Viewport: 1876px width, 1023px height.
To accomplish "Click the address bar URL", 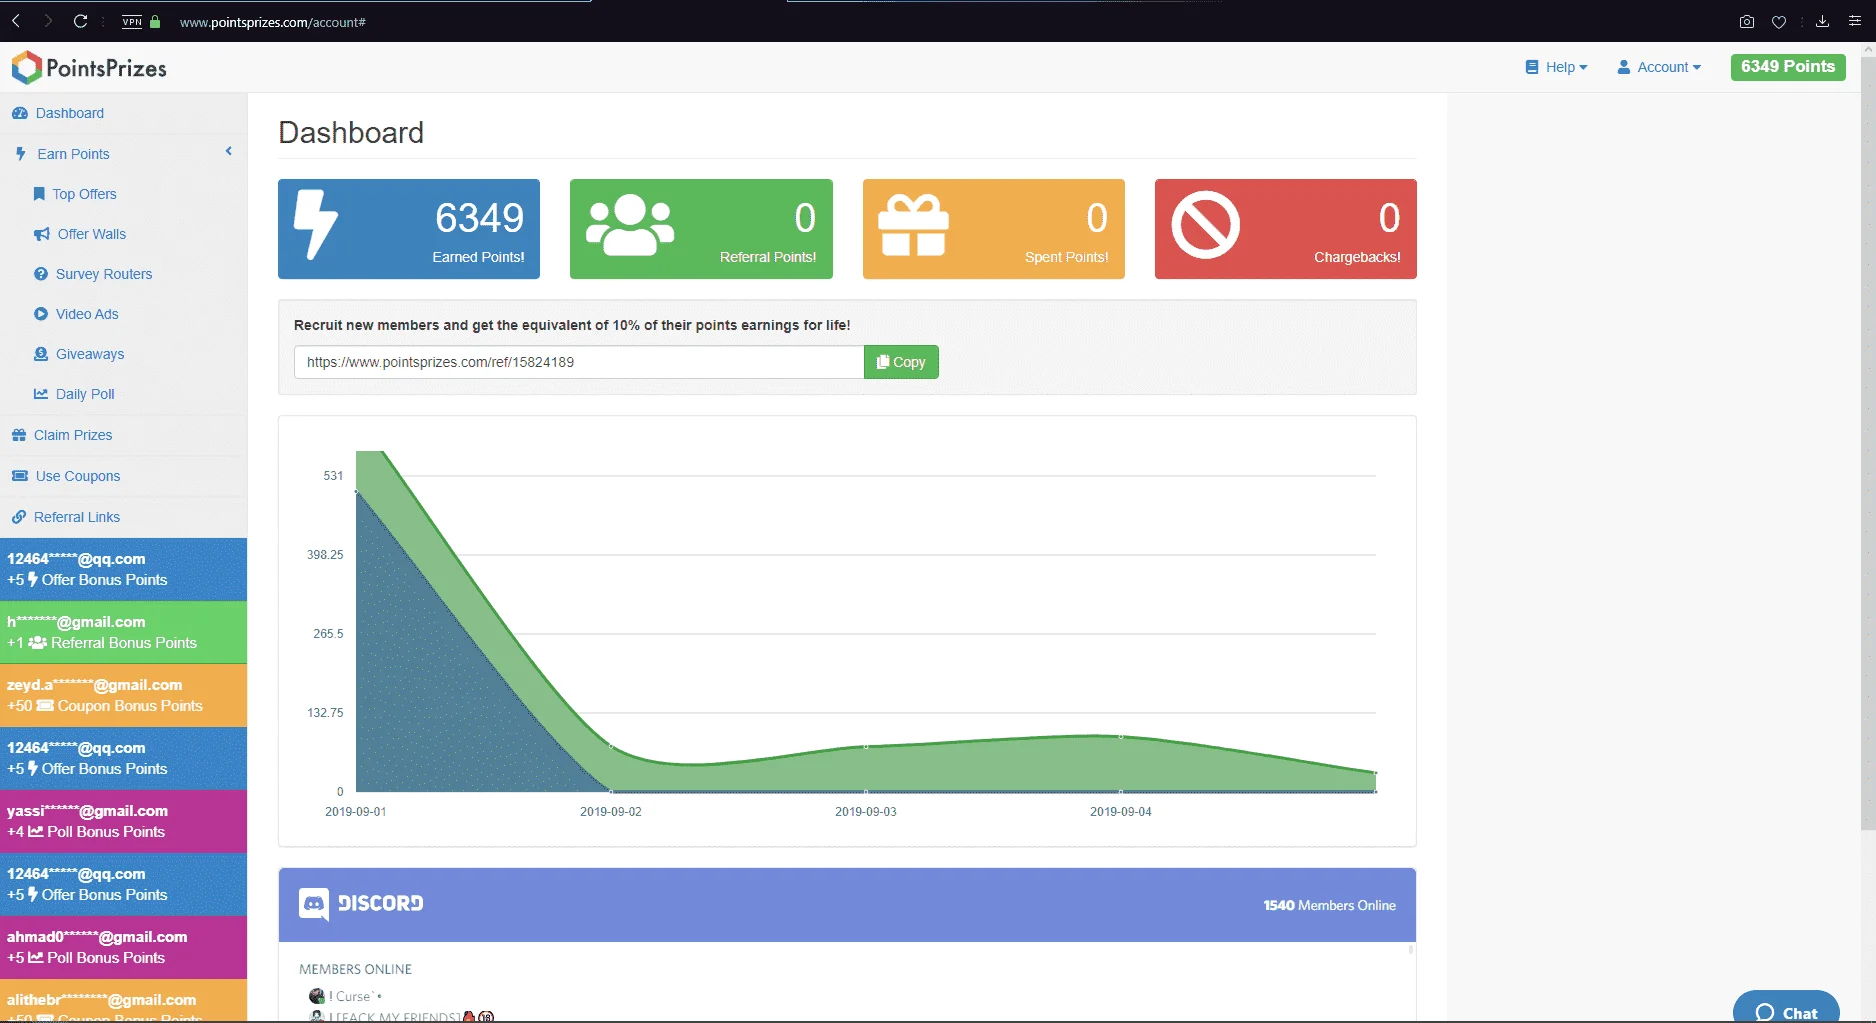I will point(272,22).
